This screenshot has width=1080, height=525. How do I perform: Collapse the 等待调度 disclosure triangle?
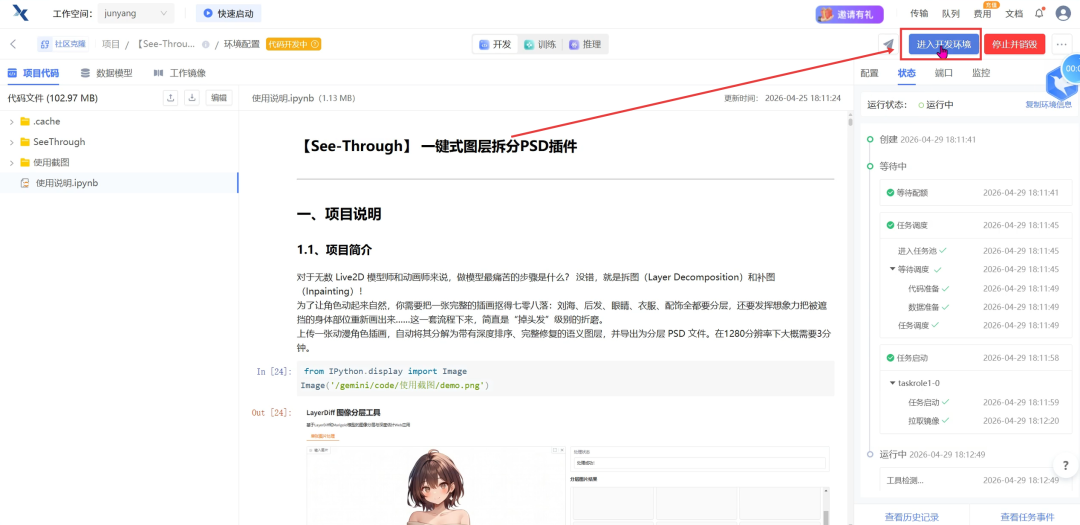pyautogui.click(x=893, y=269)
